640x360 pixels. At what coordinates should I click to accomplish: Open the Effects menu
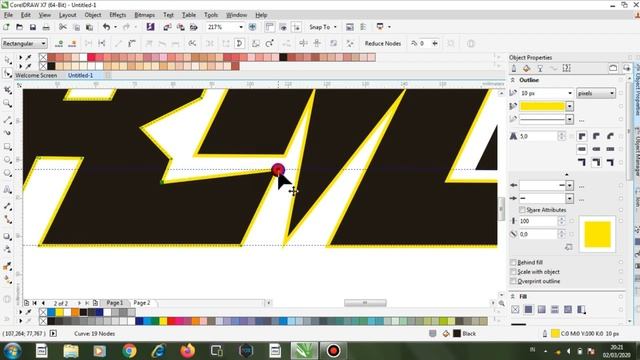(118, 15)
